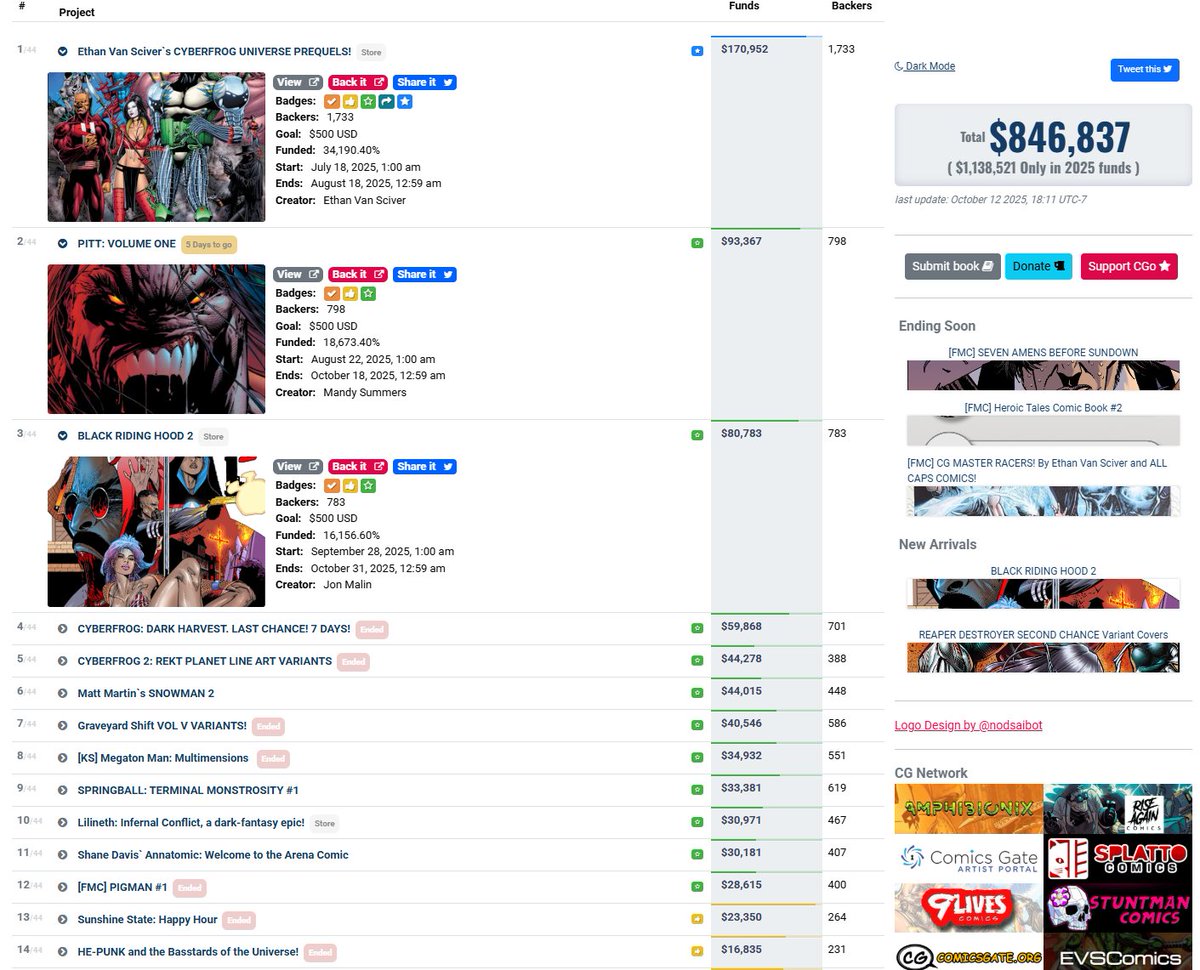Expand the CYBERFROG 2: REKT PLANET row
The height and width of the screenshot is (970, 1200).
[62, 661]
